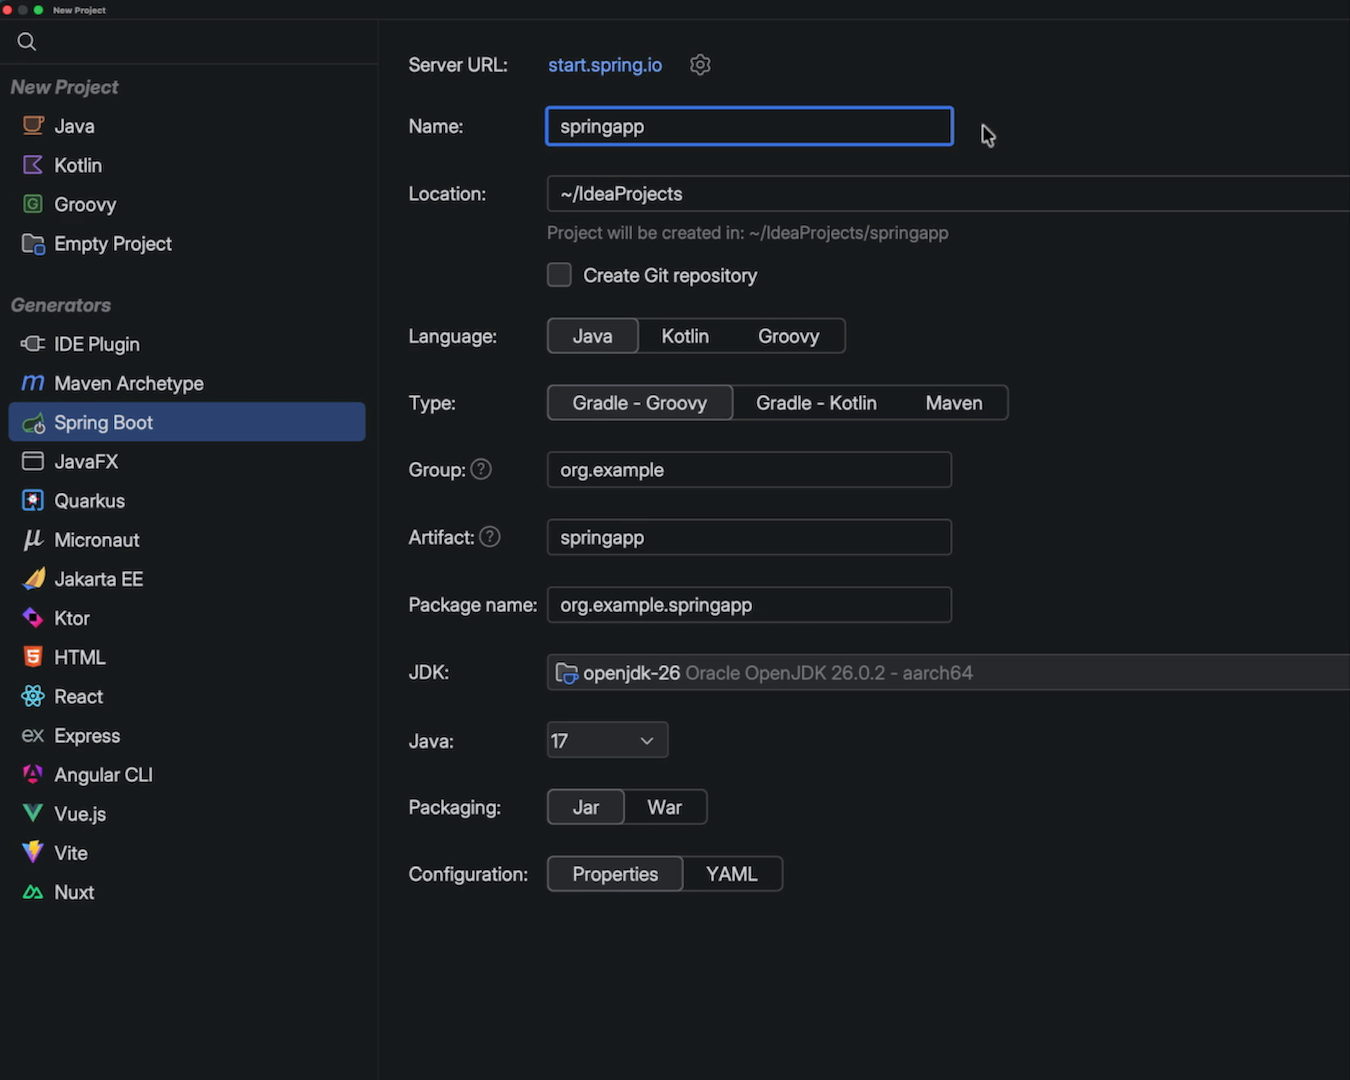Edit the Artifact text field

tap(749, 537)
